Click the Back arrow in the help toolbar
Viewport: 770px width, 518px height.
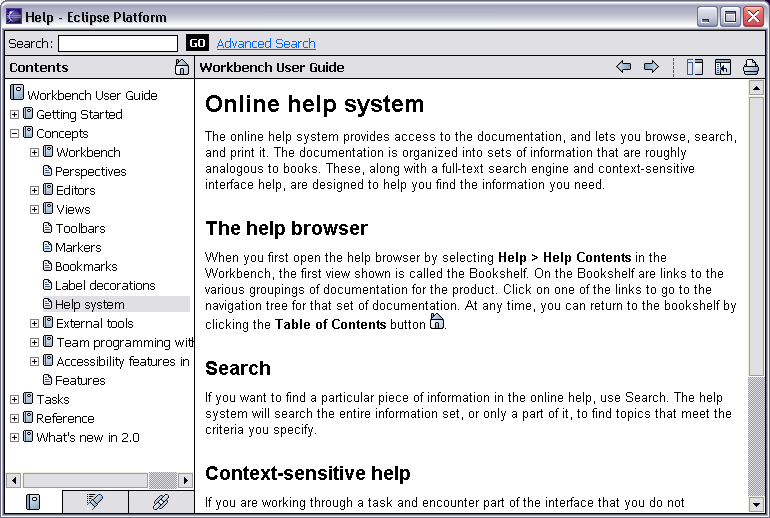[624, 67]
